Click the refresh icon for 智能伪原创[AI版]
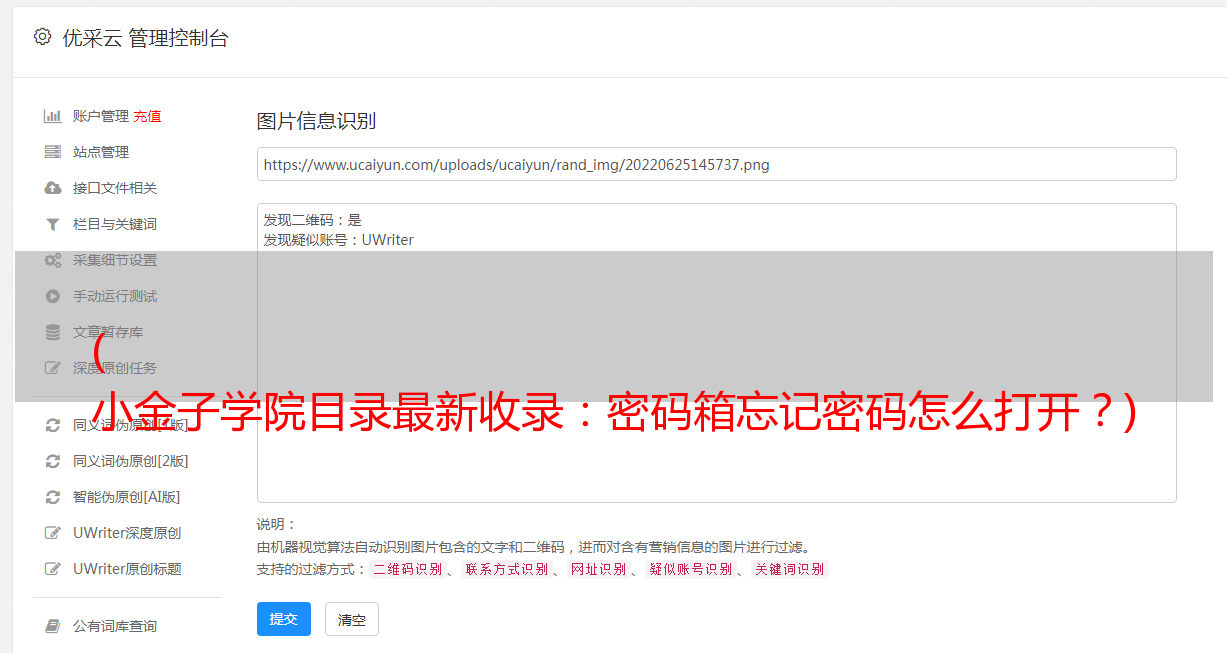 click(x=53, y=497)
